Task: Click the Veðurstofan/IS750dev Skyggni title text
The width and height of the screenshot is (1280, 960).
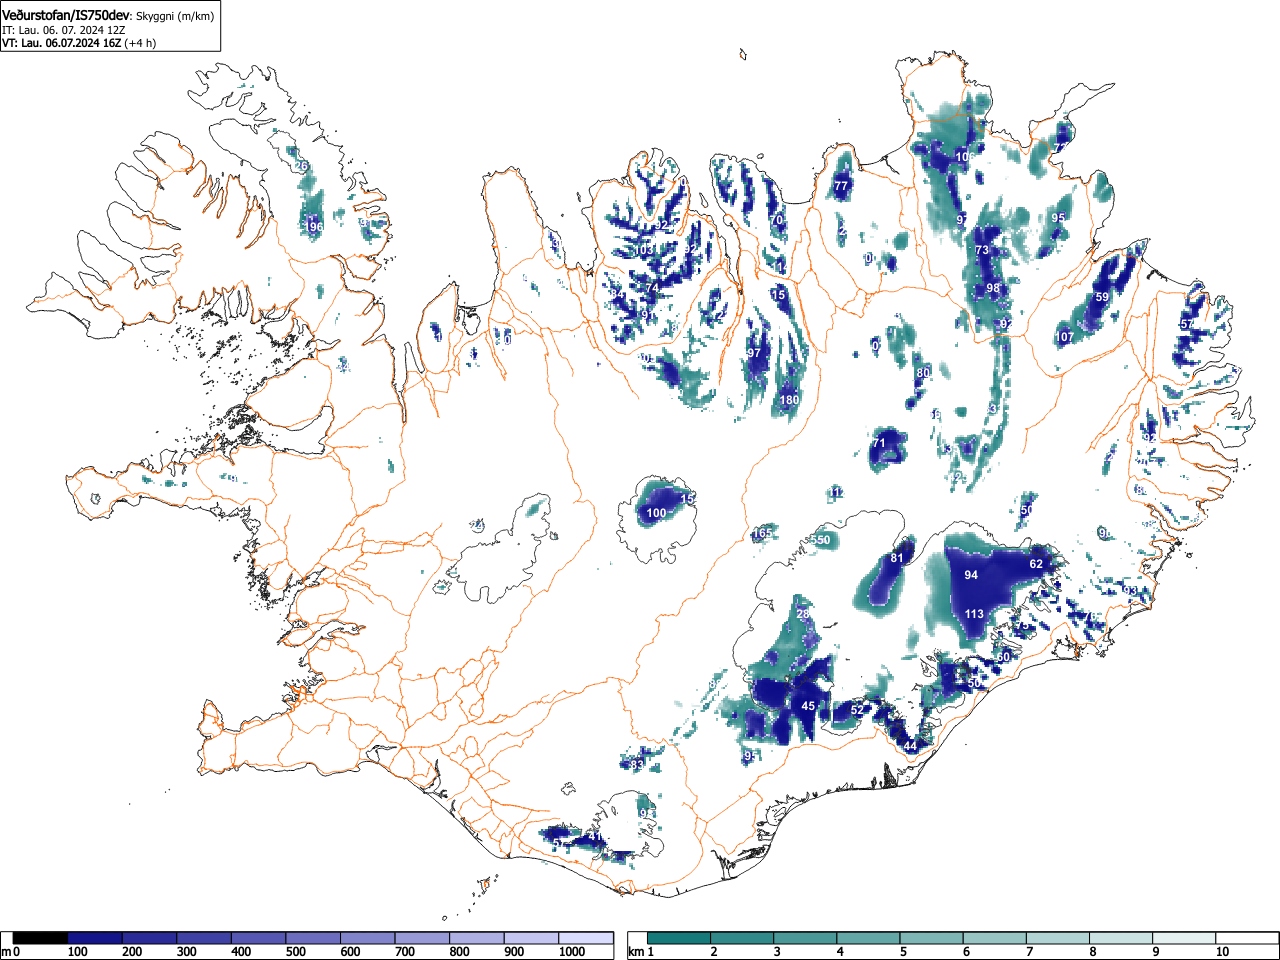Action: (x=108, y=16)
